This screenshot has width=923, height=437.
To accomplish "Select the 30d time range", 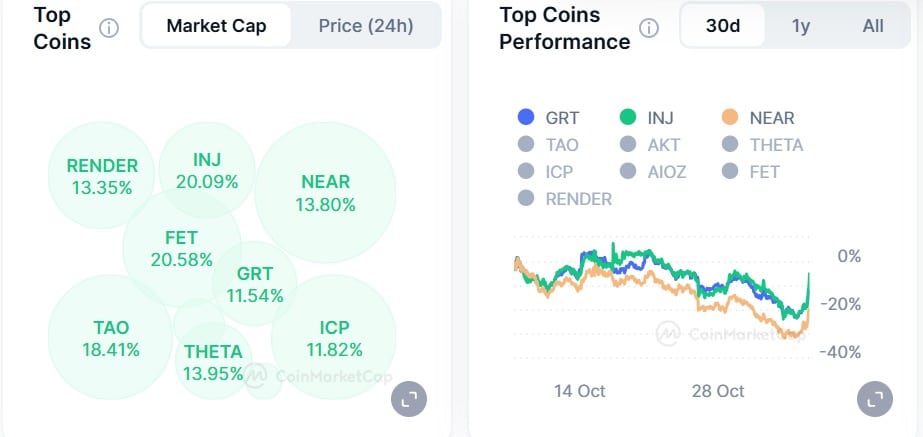I will pyautogui.click(x=723, y=26).
